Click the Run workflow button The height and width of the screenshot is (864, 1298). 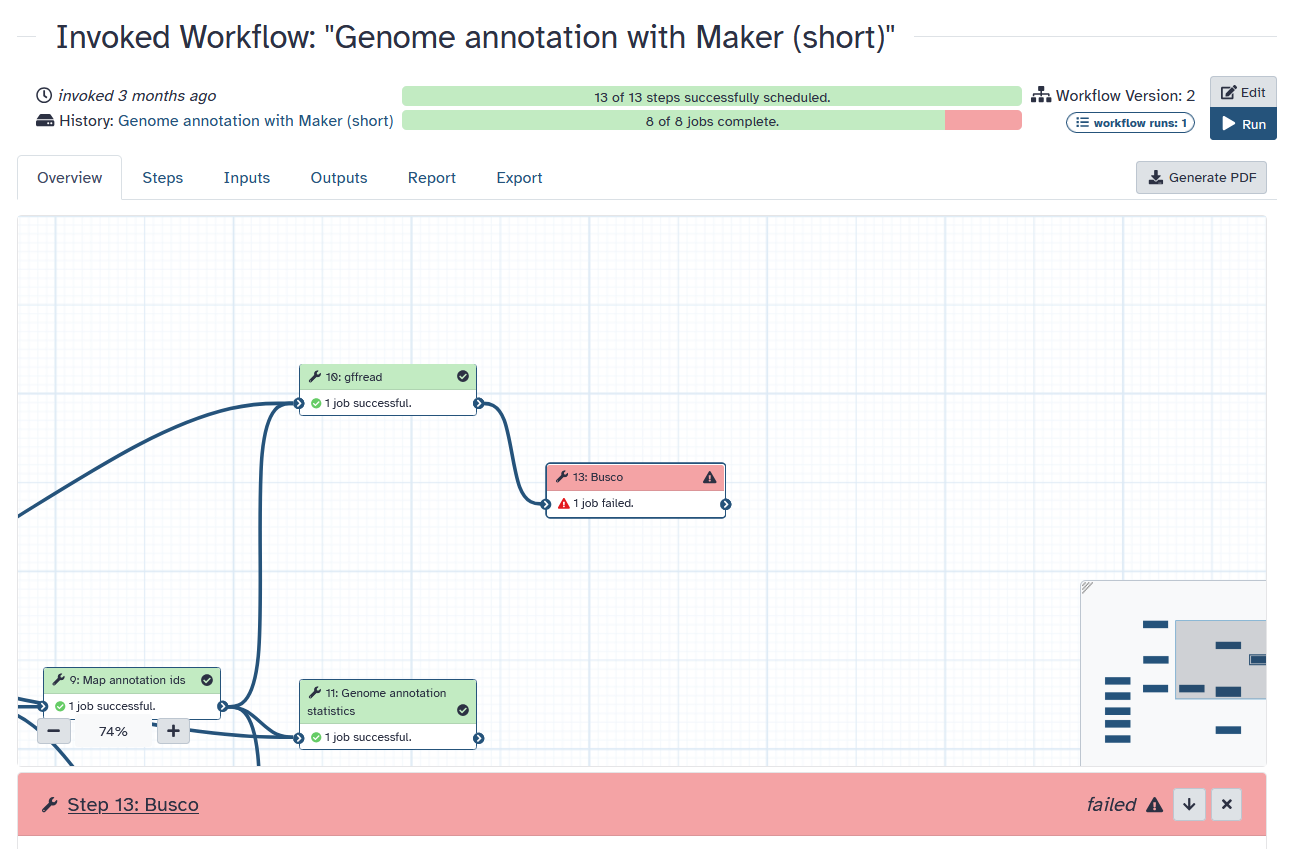[1243, 124]
